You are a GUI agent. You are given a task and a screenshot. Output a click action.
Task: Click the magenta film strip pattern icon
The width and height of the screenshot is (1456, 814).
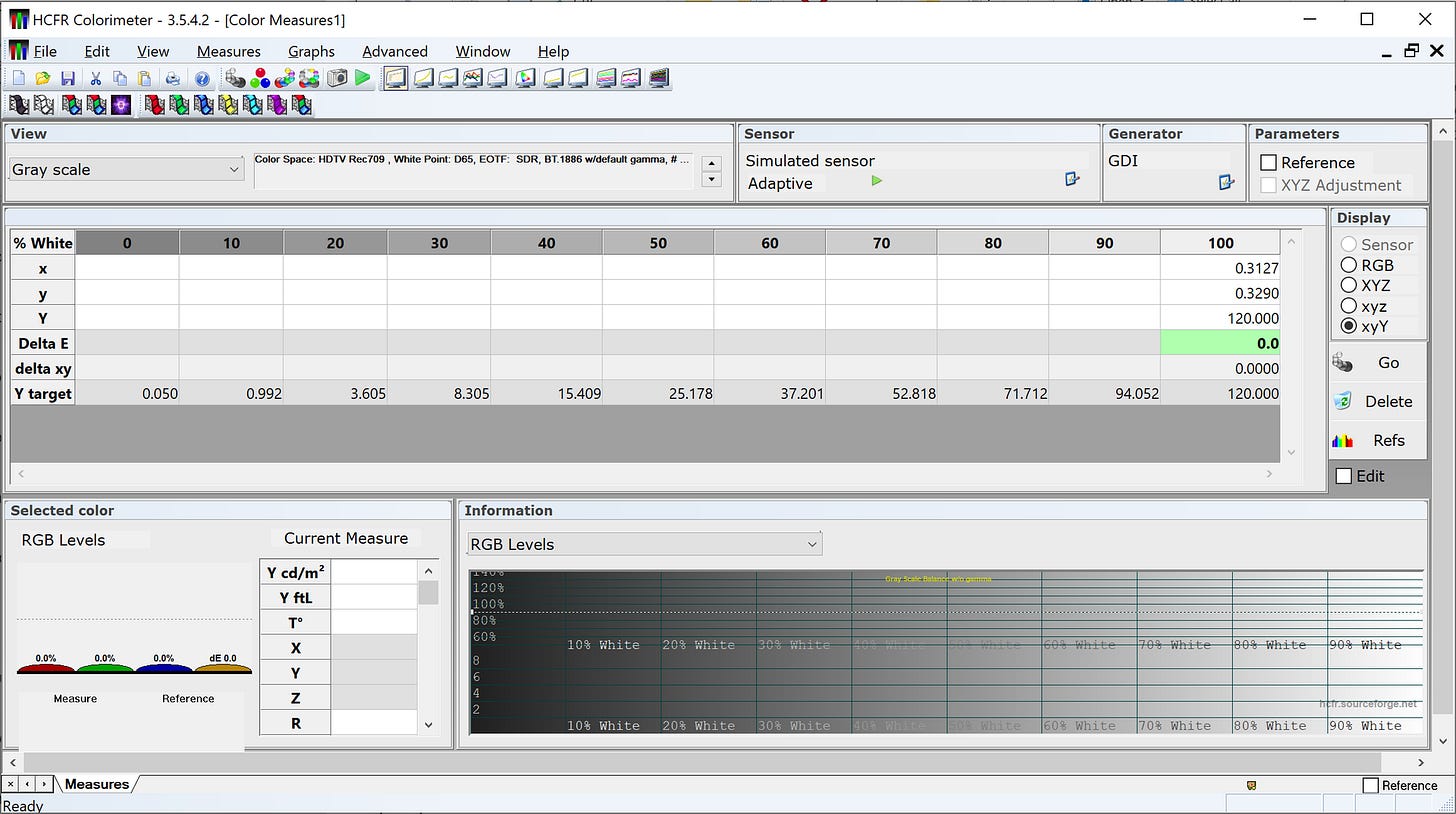[x=277, y=104]
